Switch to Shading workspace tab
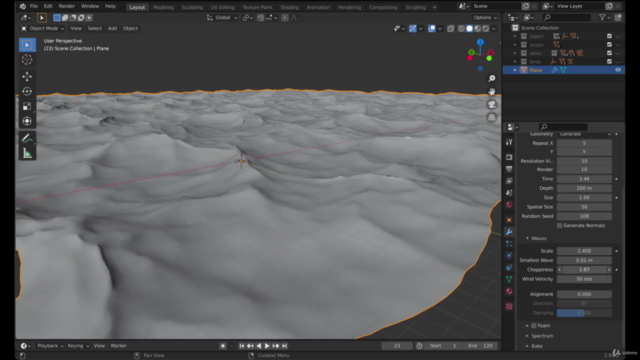This screenshot has height=360, width=640. (289, 7)
